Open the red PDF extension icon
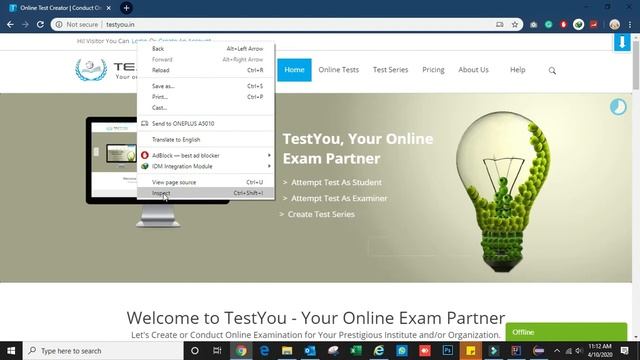 (x=593, y=24)
